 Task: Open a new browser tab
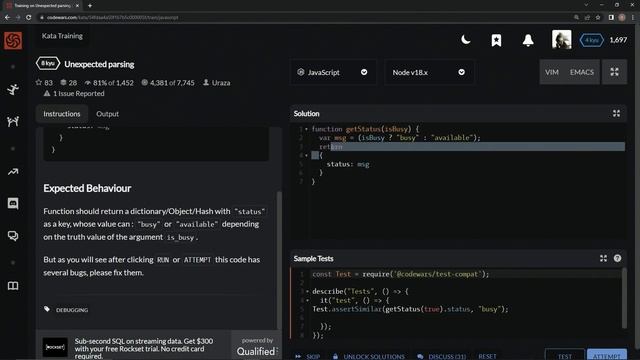coord(90,6)
